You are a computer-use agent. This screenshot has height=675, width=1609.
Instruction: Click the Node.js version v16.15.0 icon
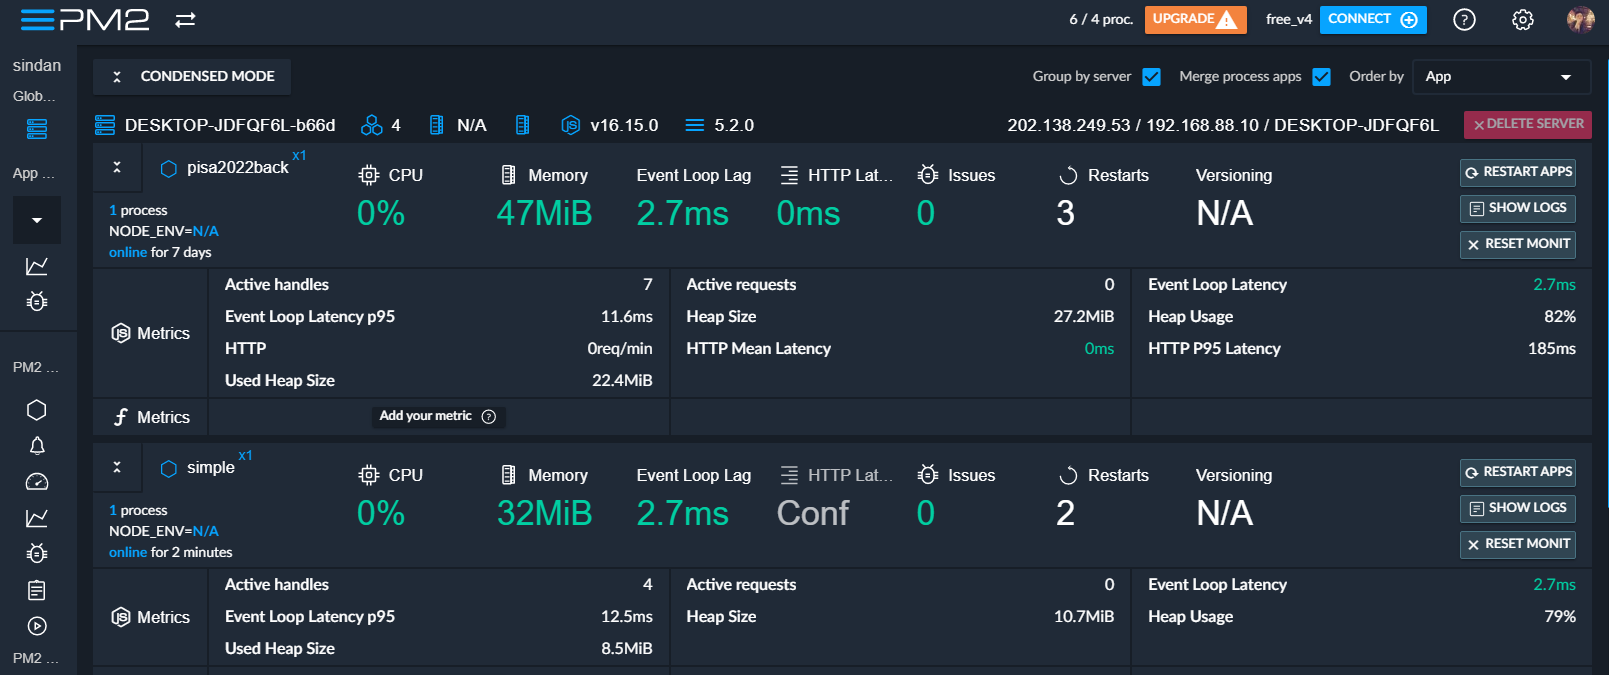(570, 125)
